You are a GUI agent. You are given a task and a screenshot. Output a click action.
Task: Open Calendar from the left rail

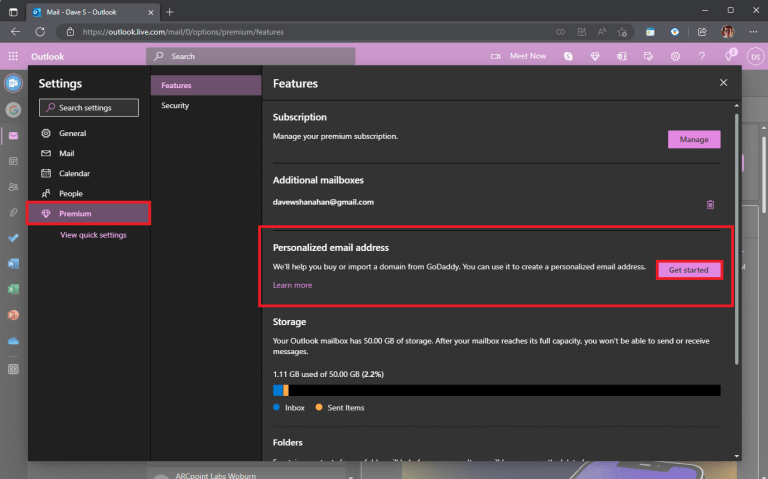[x=13, y=161]
